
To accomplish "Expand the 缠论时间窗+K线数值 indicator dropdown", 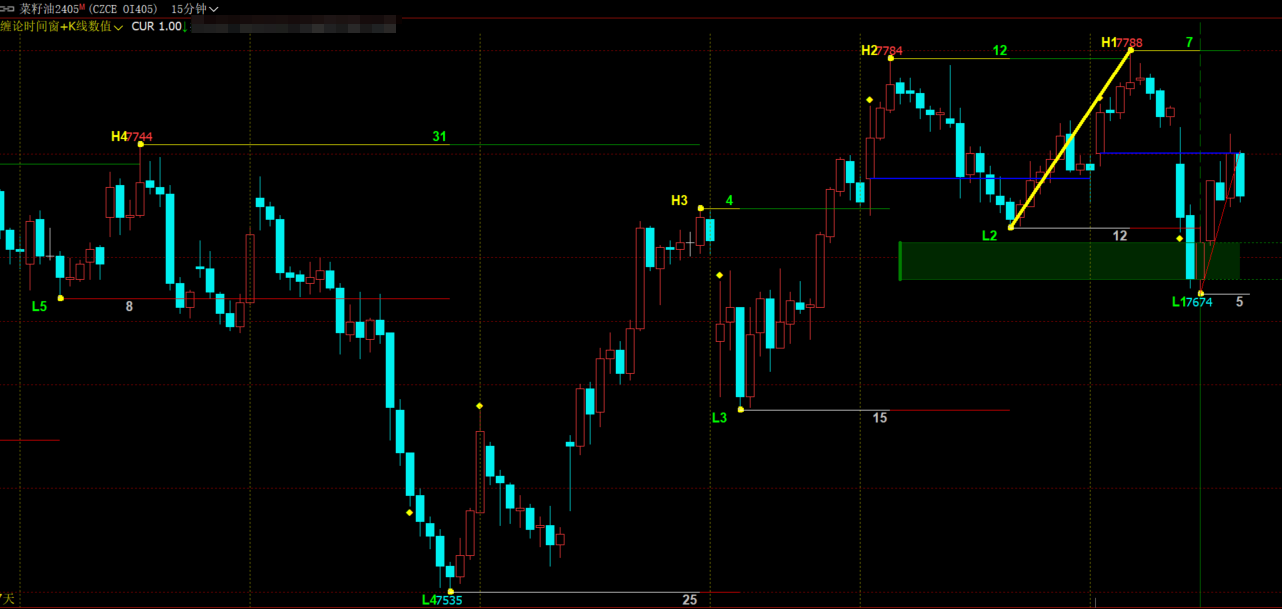I will coord(61,26).
